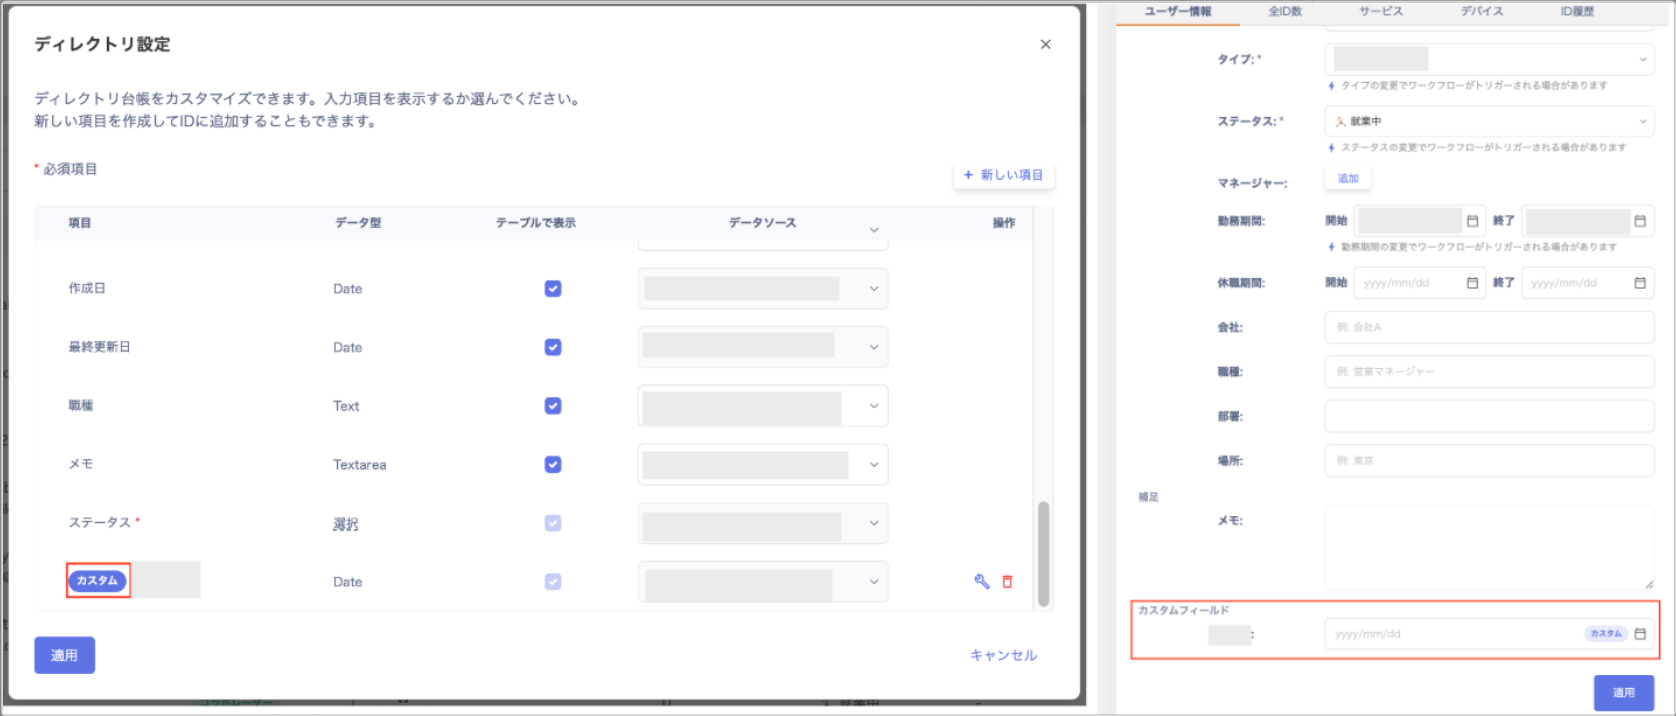Click the 最終更新日 row label
Image resolution: width=1676 pixels, height=716 pixels.
(99, 347)
